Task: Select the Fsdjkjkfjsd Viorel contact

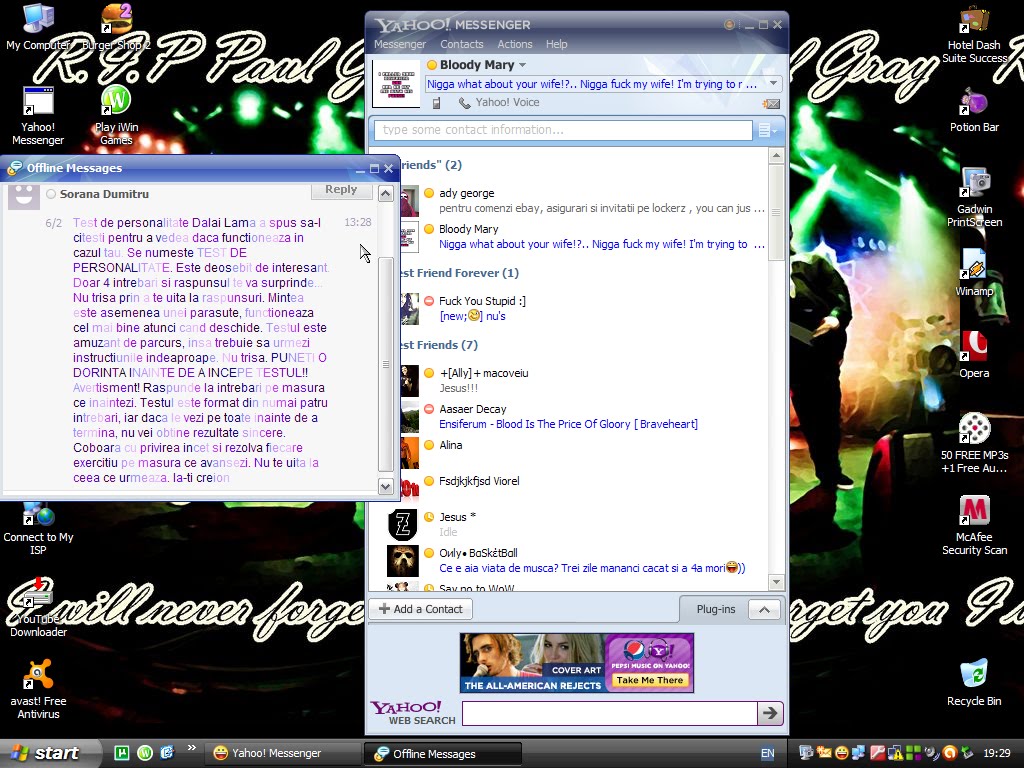Action: click(x=583, y=488)
